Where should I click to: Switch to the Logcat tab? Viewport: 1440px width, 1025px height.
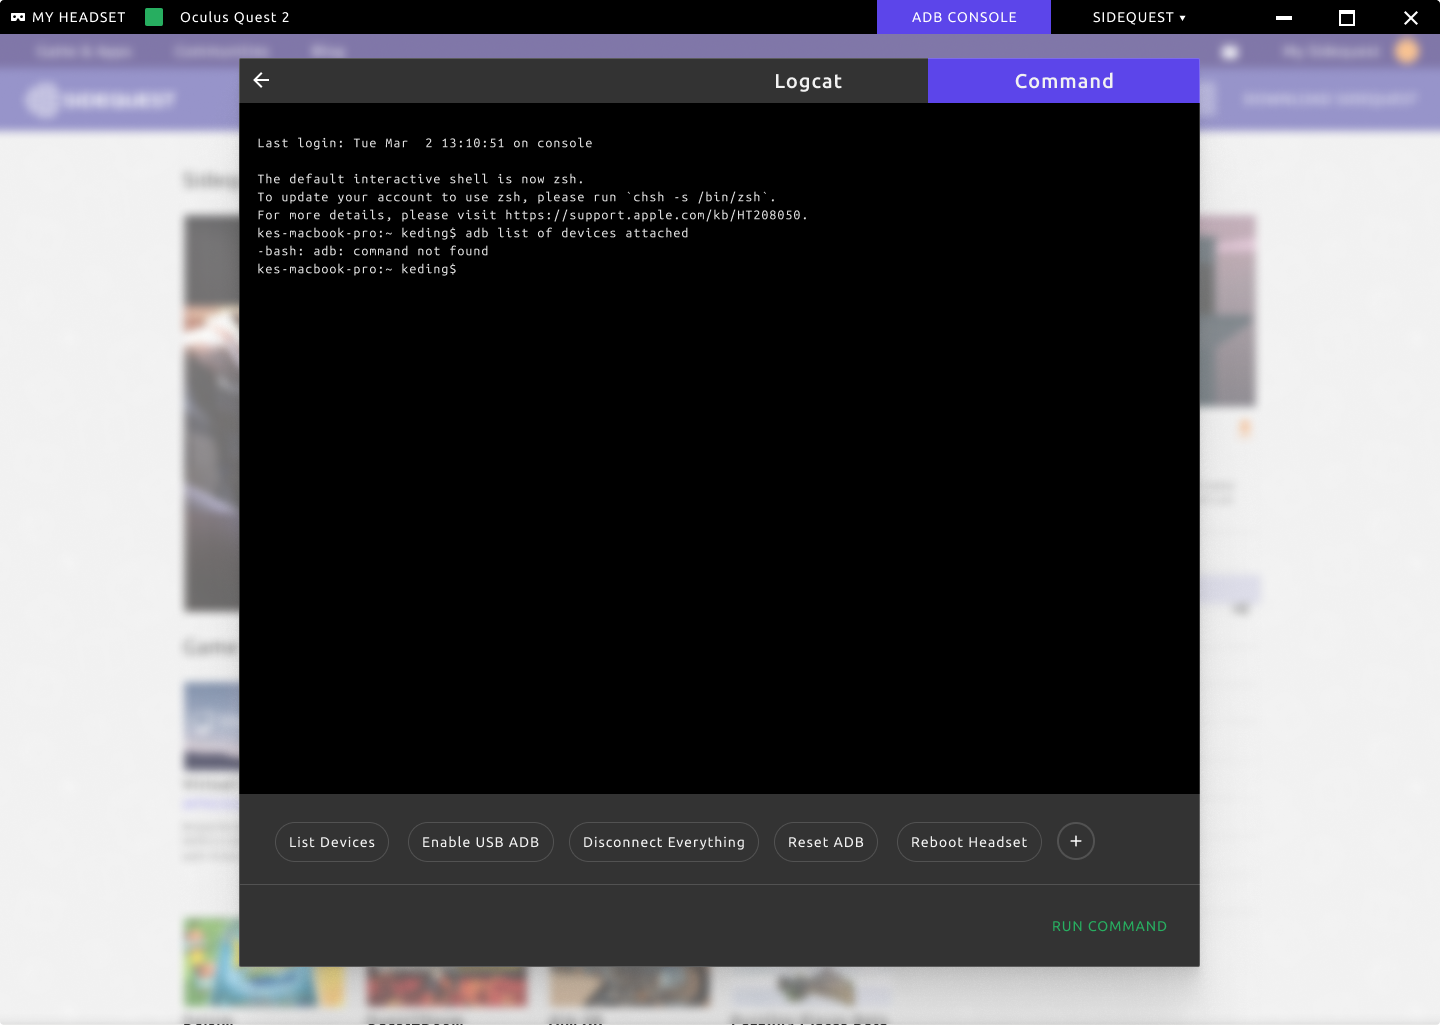pyautogui.click(x=808, y=81)
